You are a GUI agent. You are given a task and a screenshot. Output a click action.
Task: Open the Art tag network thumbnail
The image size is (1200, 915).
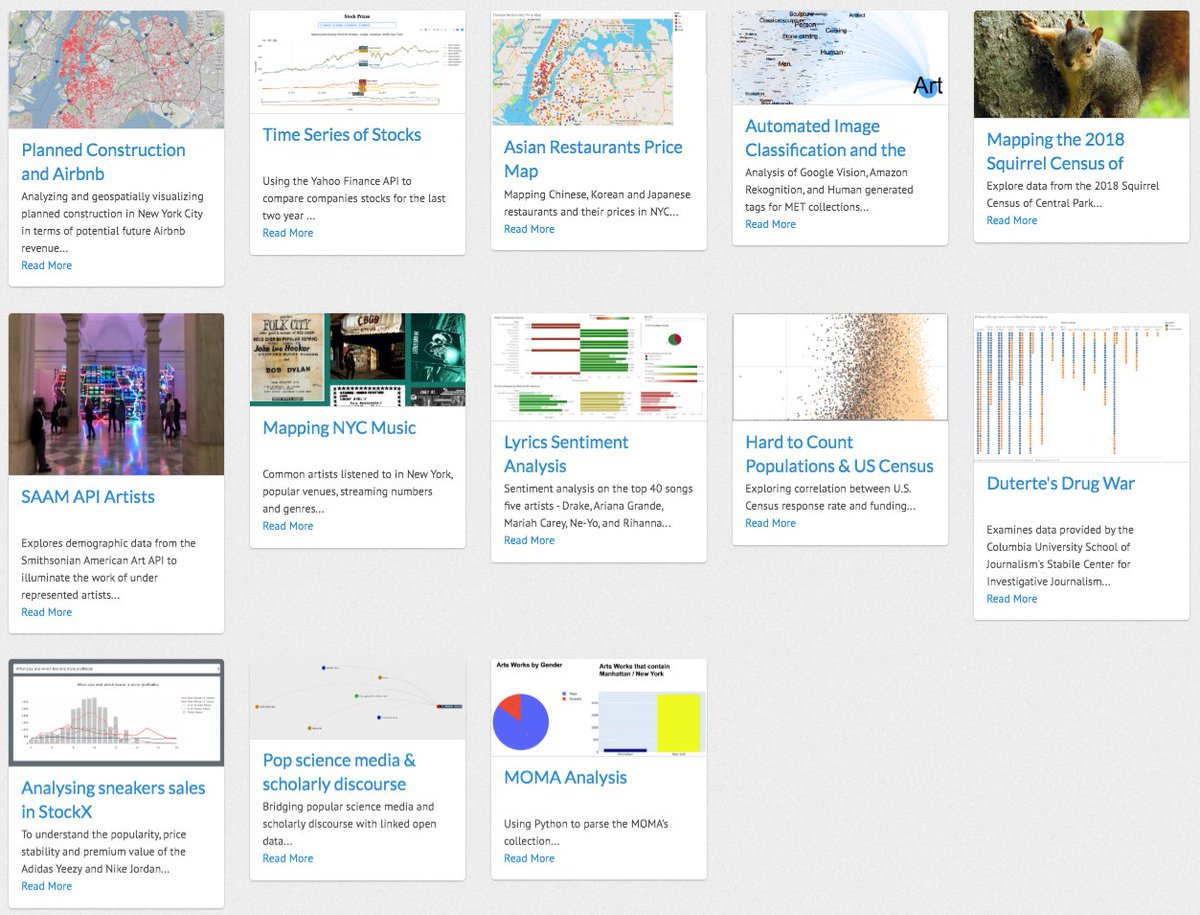[840, 58]
